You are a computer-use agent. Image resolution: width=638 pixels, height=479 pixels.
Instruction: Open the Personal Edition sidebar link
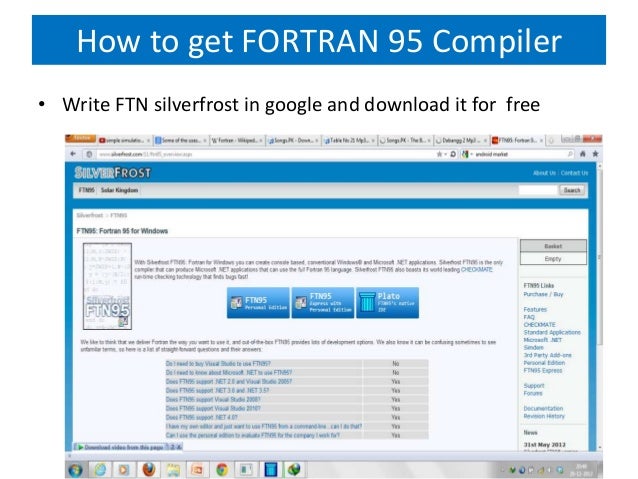[544, 363]
